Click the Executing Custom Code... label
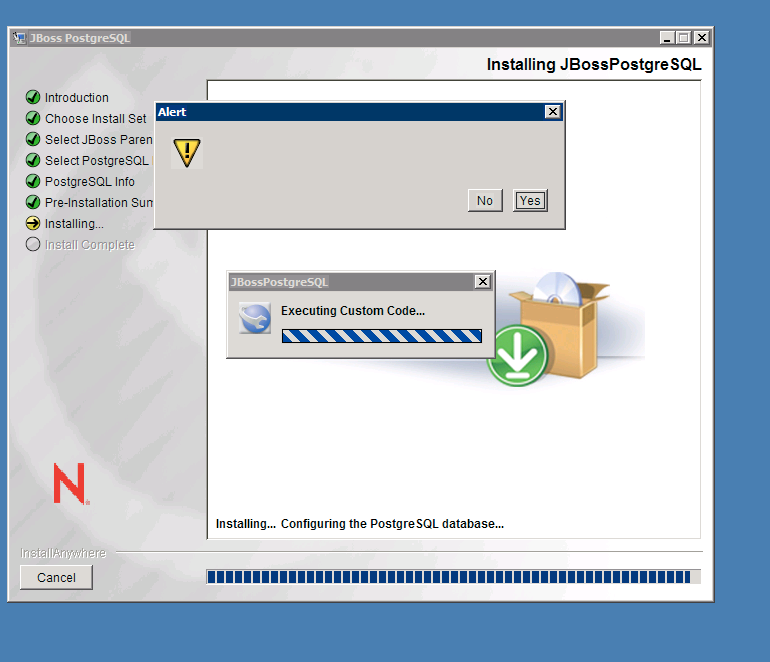 pyautogui.click(x=353, y=311)
